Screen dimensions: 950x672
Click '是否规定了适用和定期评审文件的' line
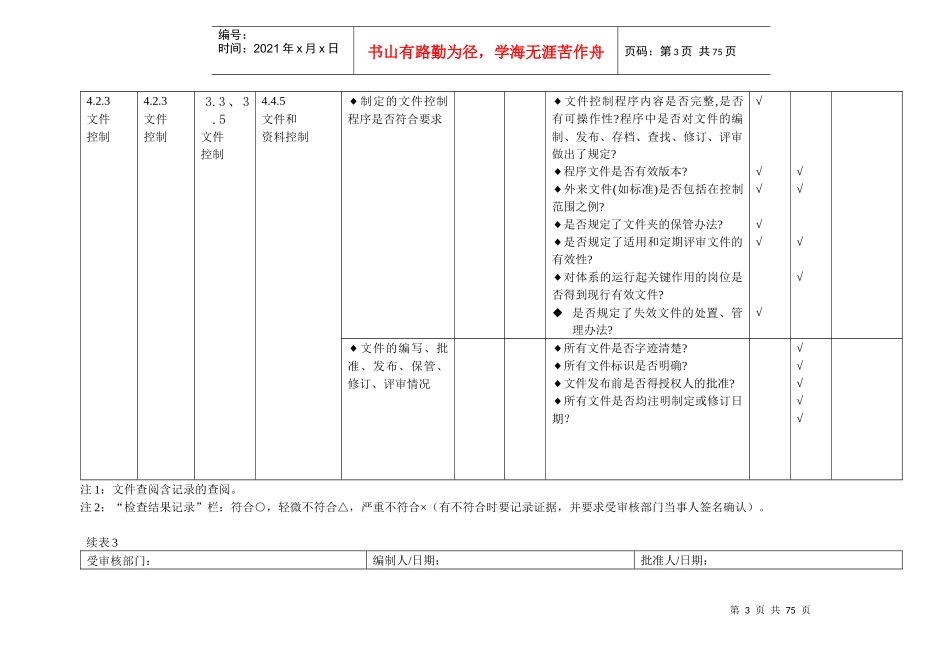[x=648, y=242]
